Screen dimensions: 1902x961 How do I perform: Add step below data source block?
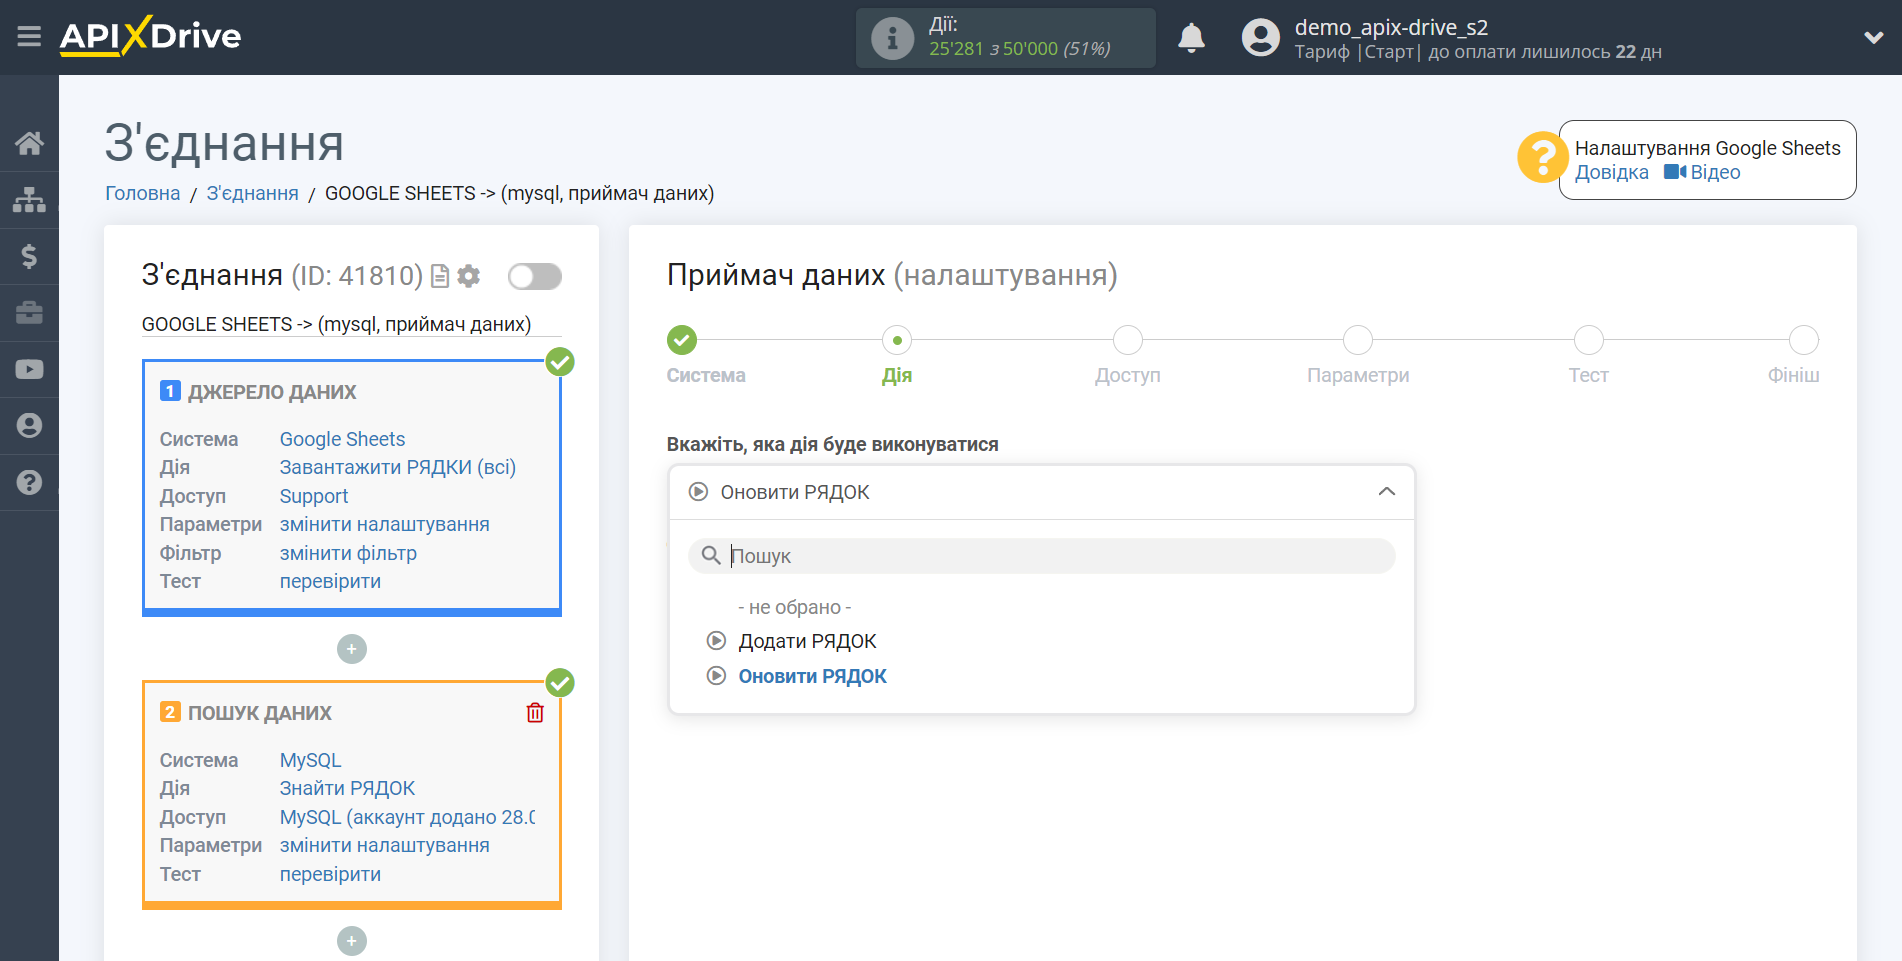point(352,649)
